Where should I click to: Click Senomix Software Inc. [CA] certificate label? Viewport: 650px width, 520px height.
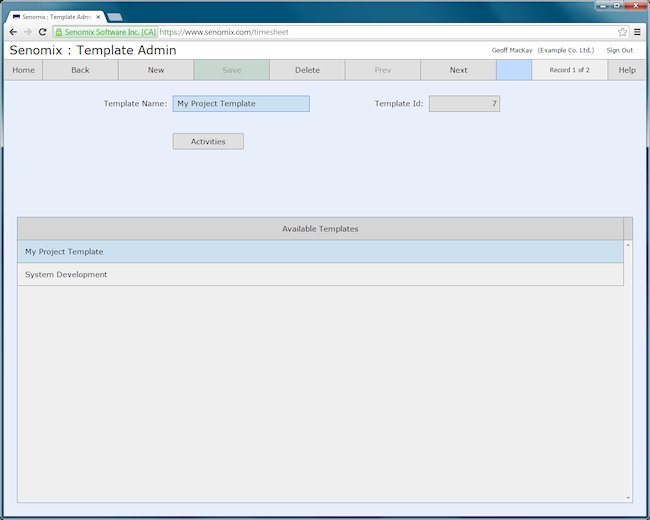coord(110,32)
